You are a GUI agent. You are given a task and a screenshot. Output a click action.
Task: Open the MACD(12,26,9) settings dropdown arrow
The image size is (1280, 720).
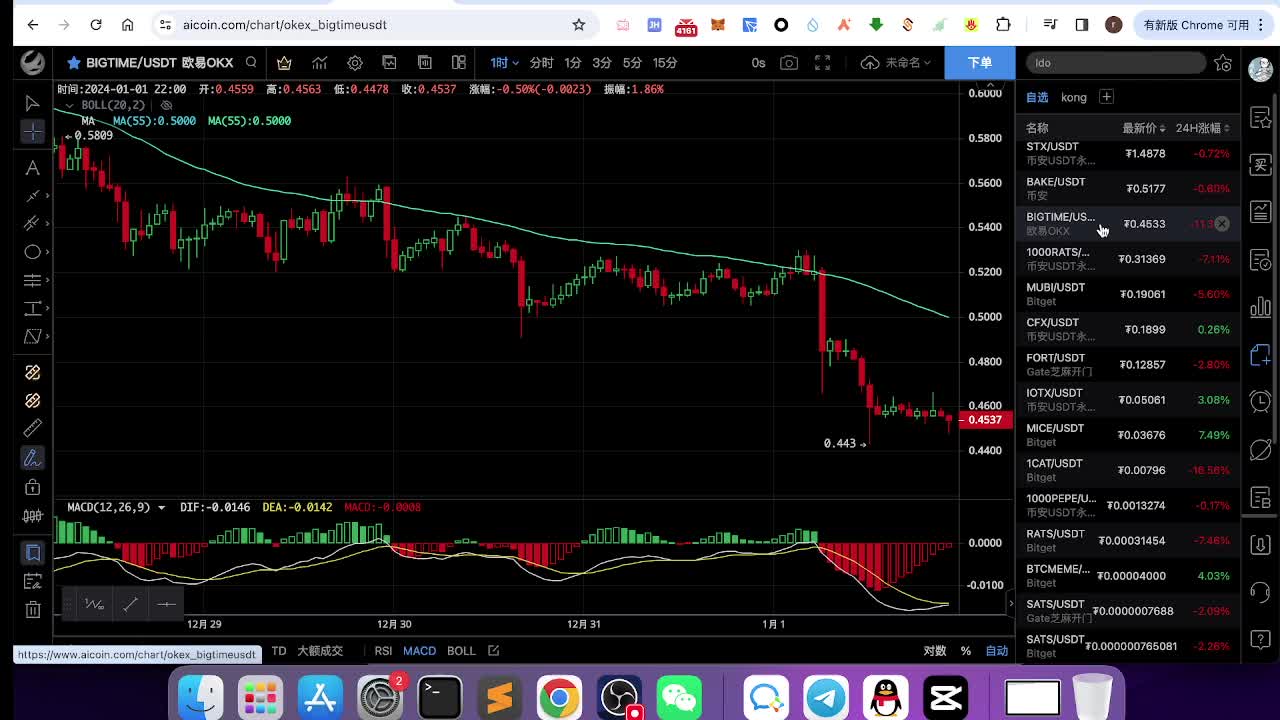pos(161,508)
